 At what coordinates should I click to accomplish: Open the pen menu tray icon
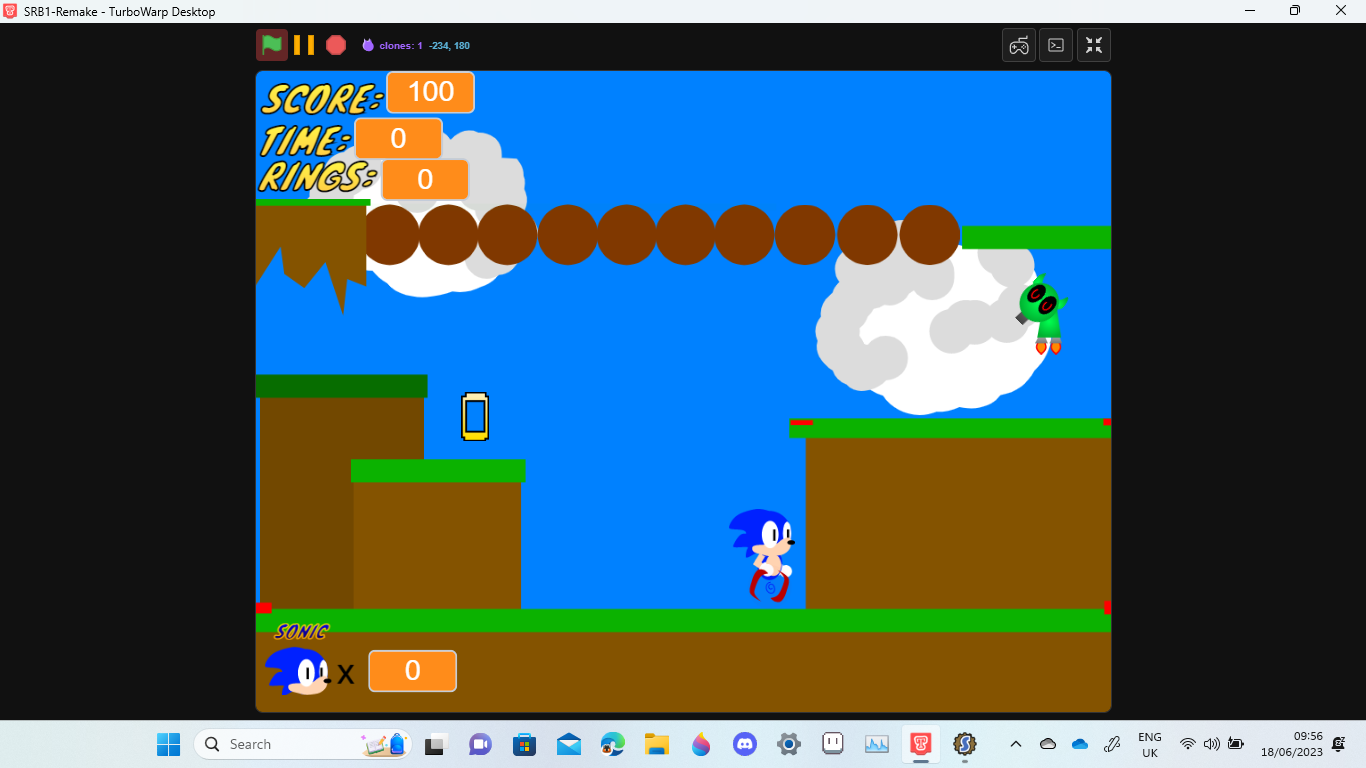(x=1111, y=744)
